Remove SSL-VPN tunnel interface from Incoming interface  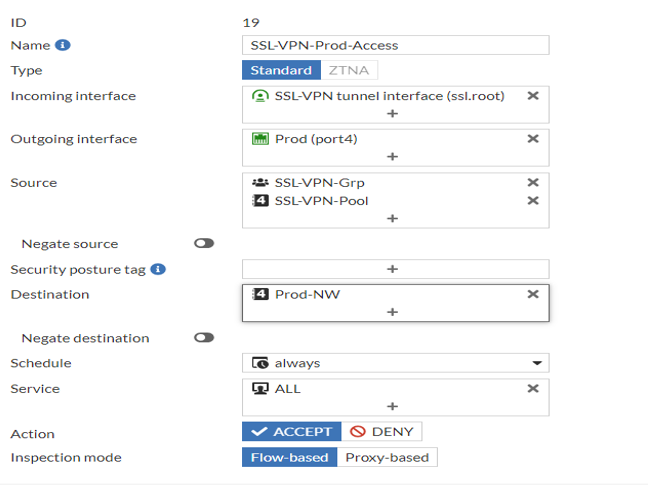tap(533, 96)
